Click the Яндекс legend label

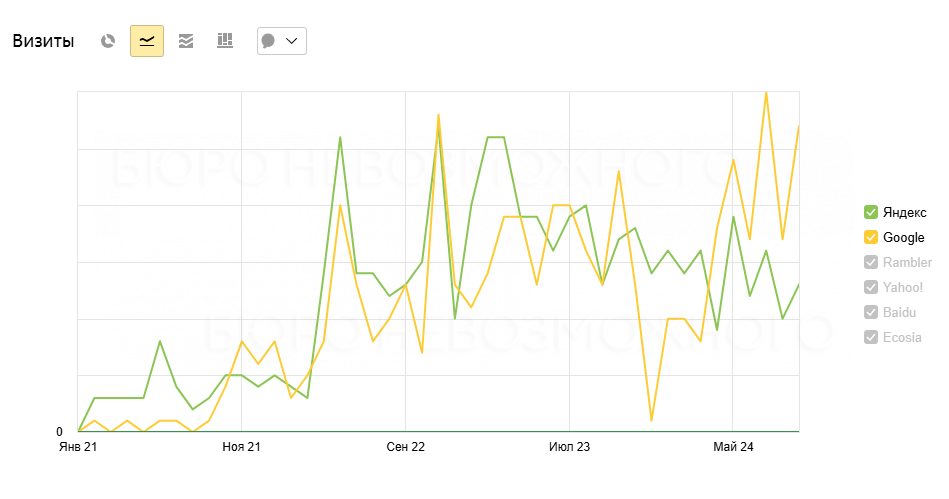point(904,212)
